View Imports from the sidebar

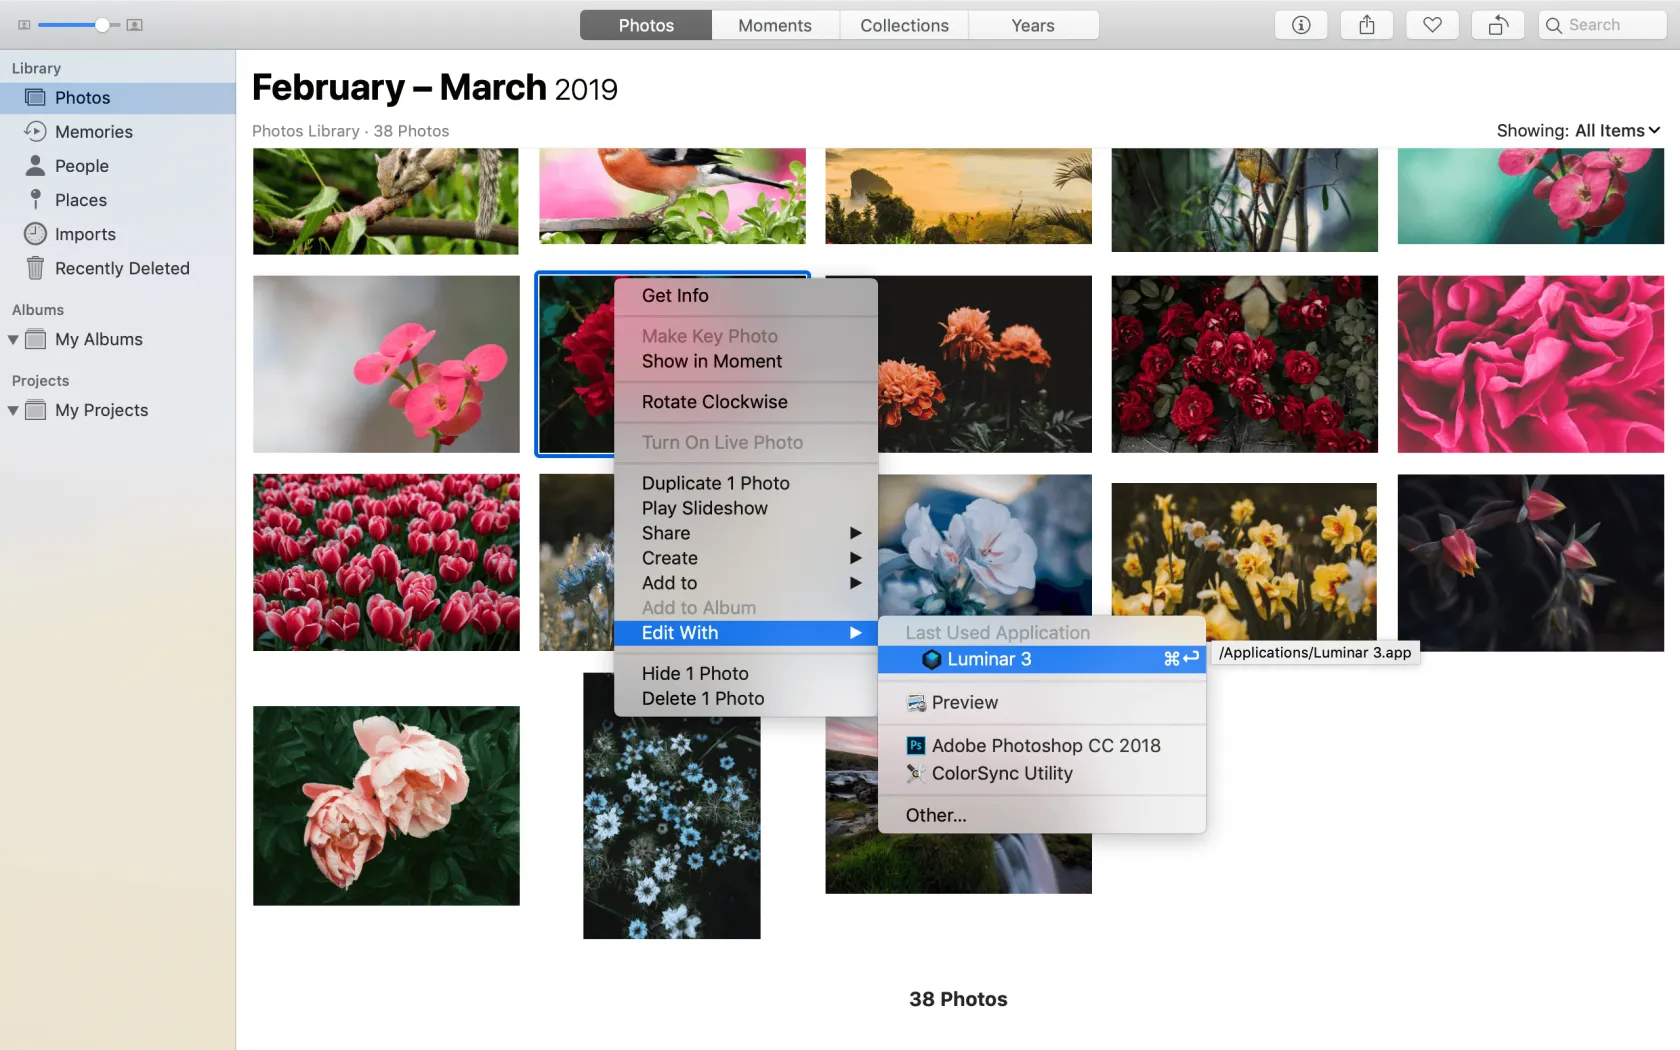pyautogui.click(x=84, y=233)
